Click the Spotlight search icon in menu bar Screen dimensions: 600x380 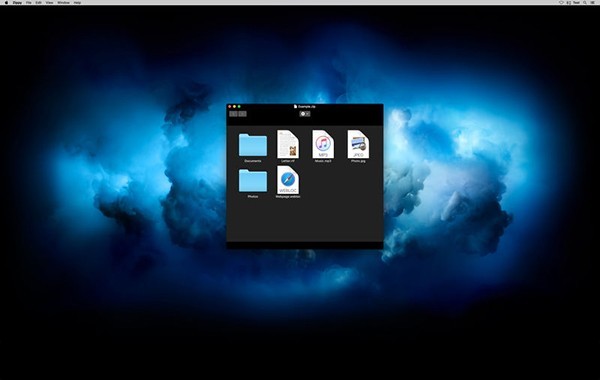coord(585,3)
